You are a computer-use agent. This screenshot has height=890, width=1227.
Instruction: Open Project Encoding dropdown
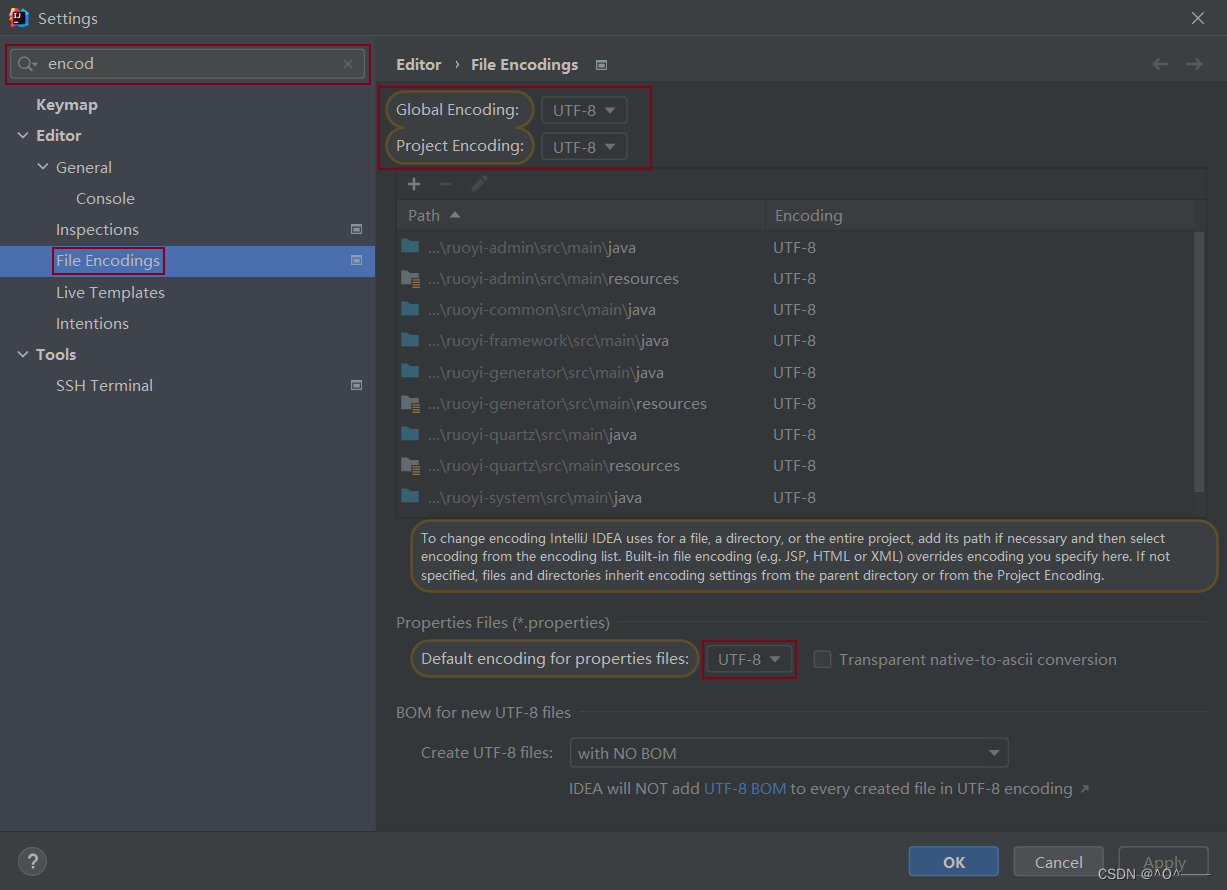pyautogui.click(x=584, y=146)
